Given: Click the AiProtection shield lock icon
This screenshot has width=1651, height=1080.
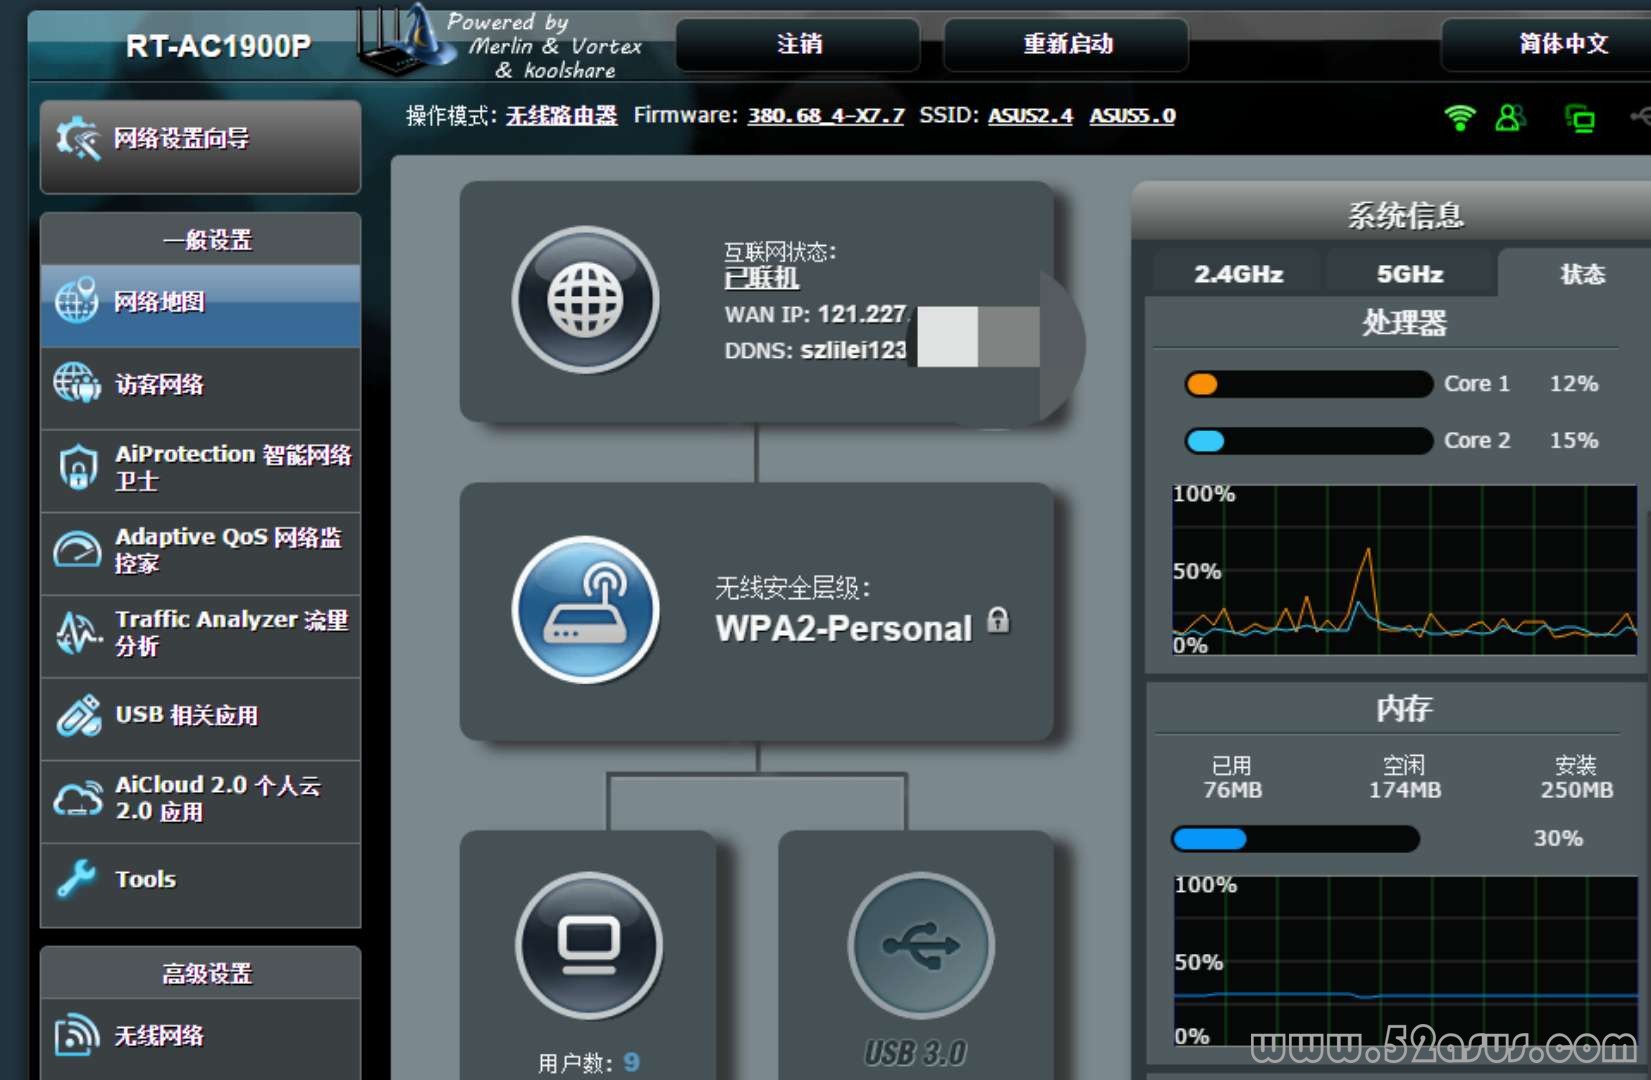Looking at the screenshot, I should [x=78, y=468].
